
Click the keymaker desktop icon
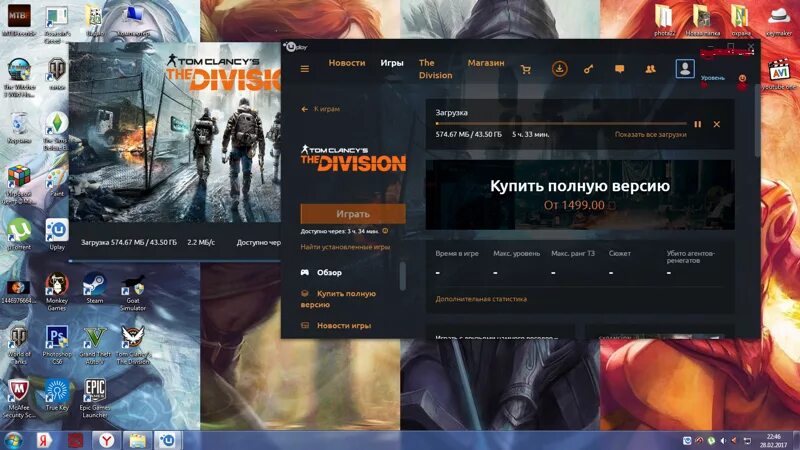779,20
